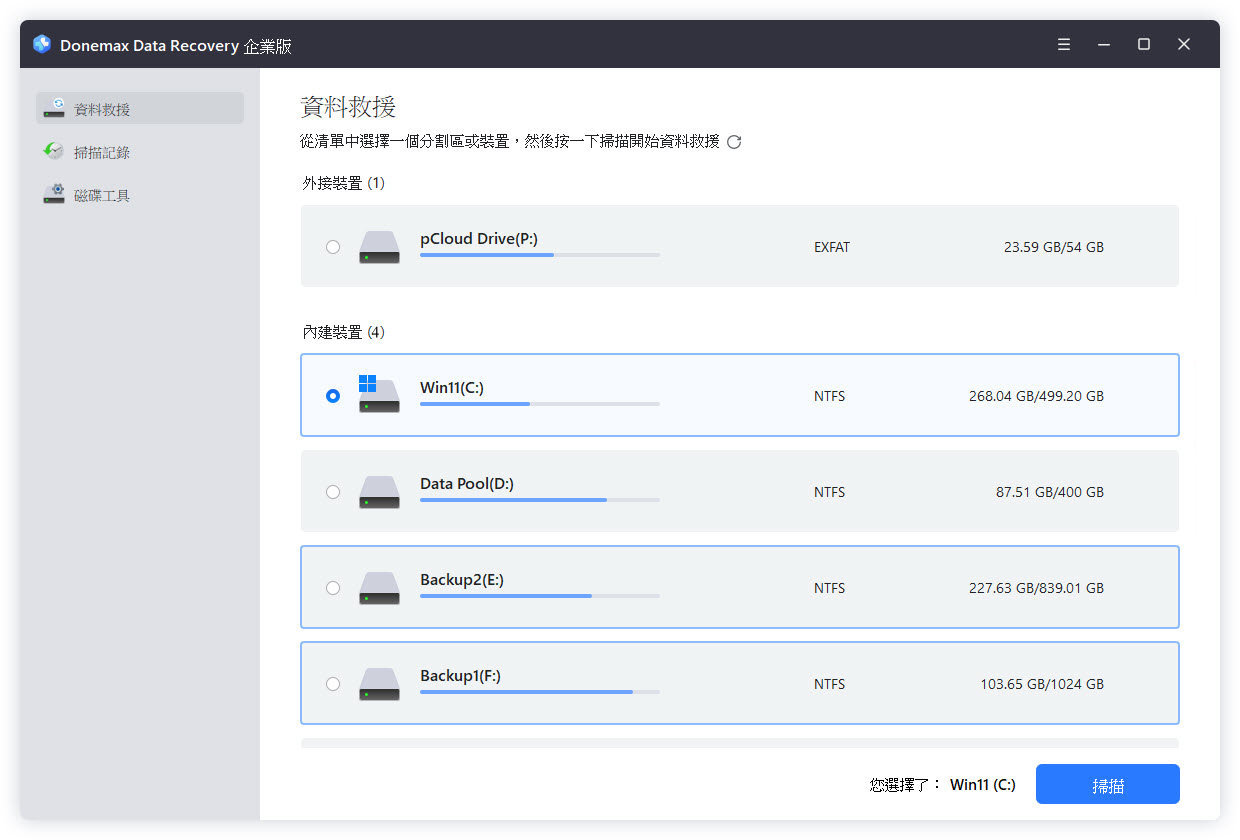This screenshot has height=840, width=1240.
Task: Select the 資料救援 data recovery sidebar icon
Action: tap(54, 108)
